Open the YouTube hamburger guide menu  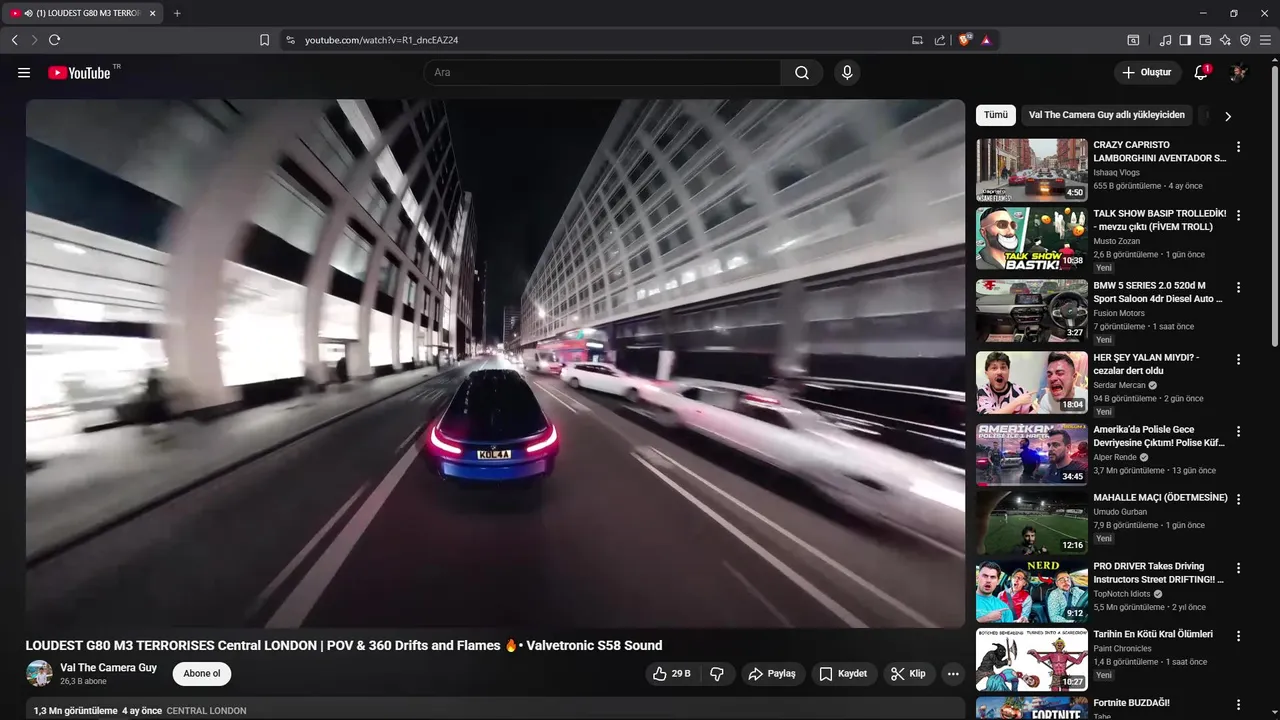click(x=24, y=73)
